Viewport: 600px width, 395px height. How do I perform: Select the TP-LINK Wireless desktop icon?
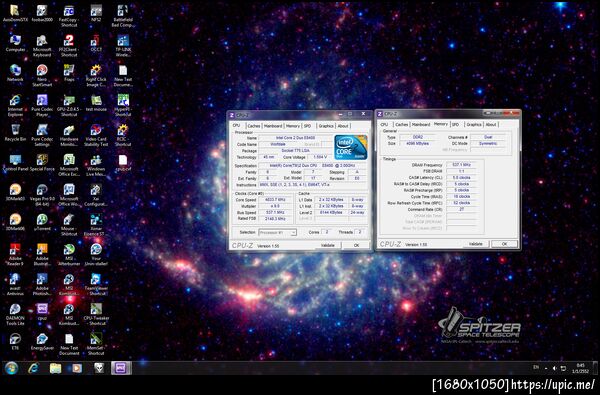(x=123, y=46)
